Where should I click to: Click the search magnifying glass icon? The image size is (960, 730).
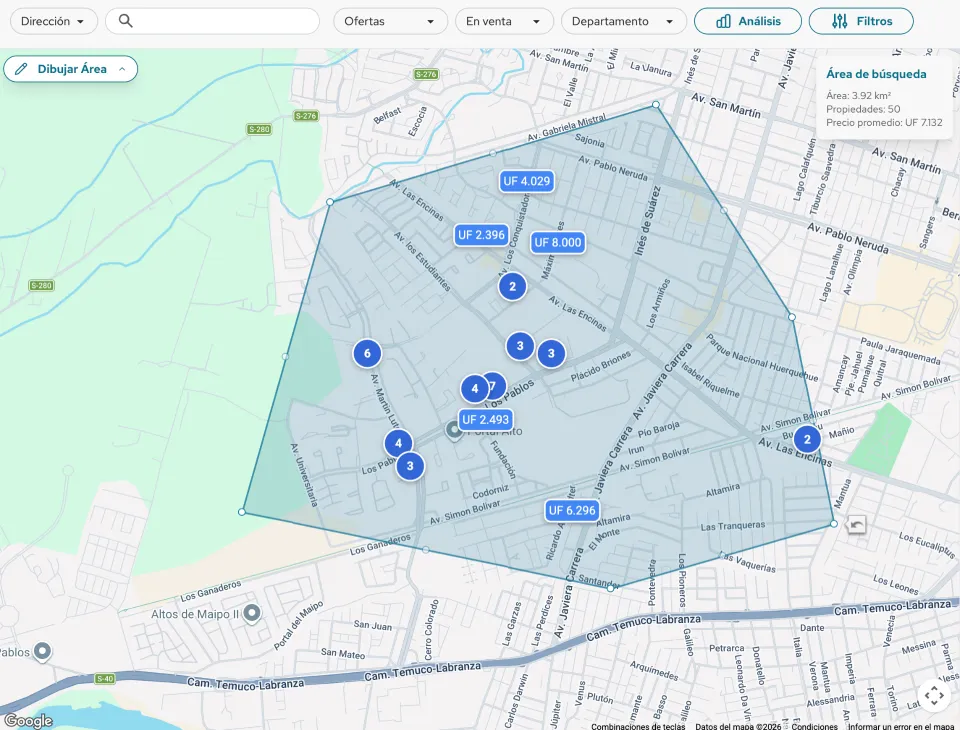tap(124, 20)
